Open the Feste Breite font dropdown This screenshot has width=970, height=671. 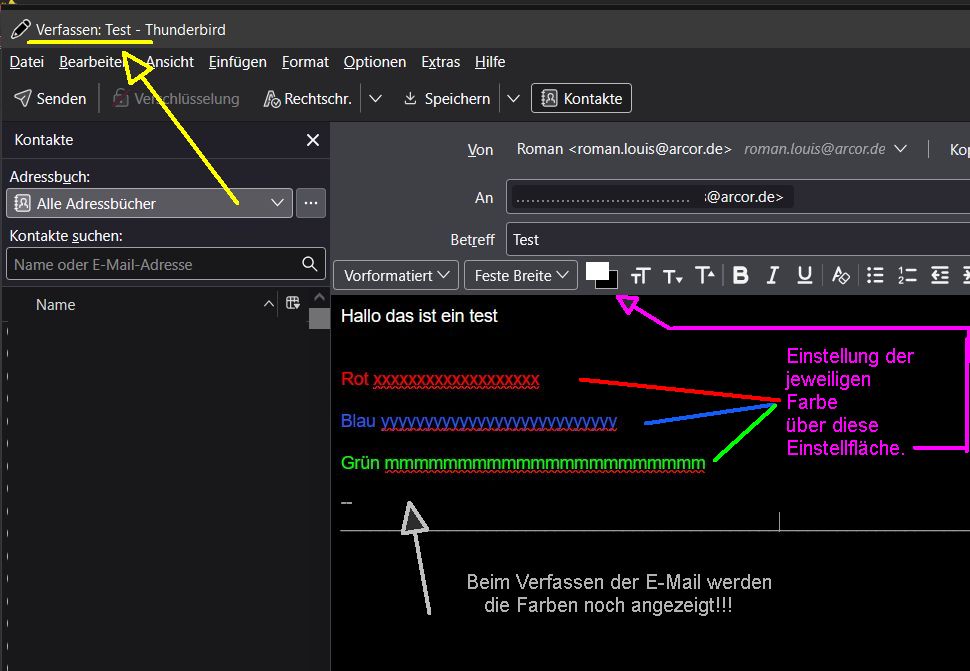(x=521, y=275)
